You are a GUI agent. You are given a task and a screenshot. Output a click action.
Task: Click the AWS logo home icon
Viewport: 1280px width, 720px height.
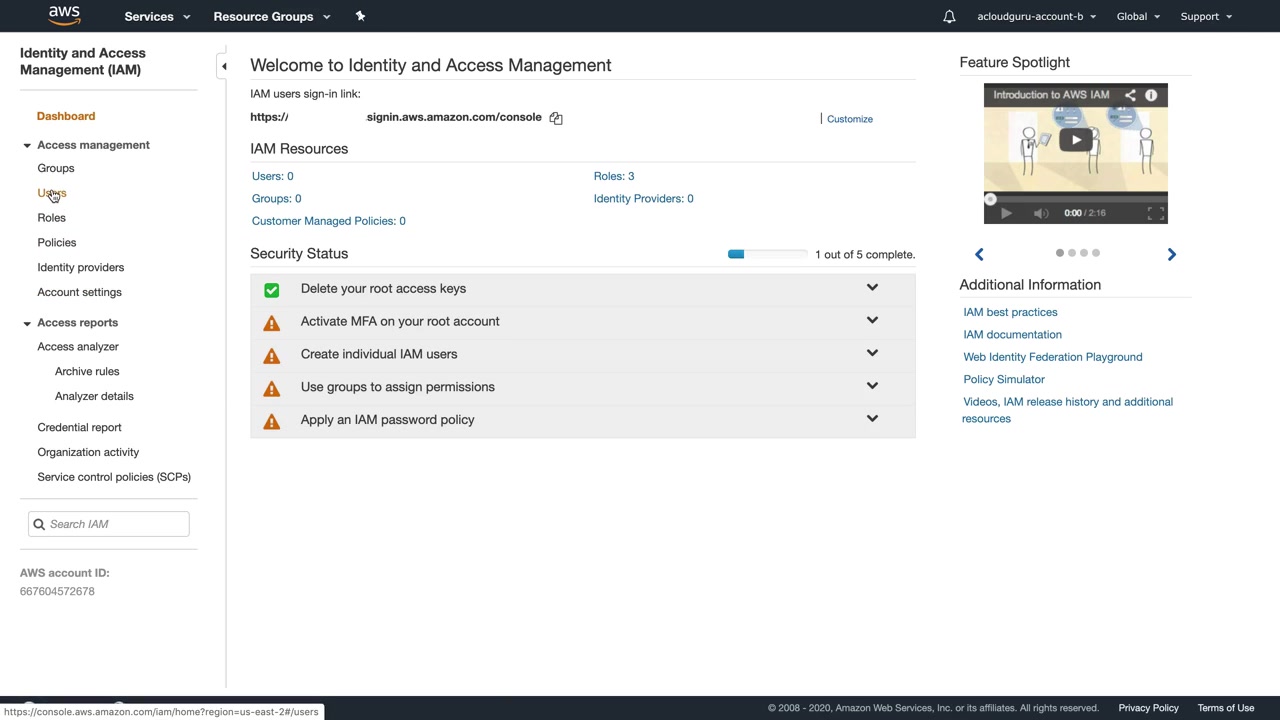[x=64, y=15]
